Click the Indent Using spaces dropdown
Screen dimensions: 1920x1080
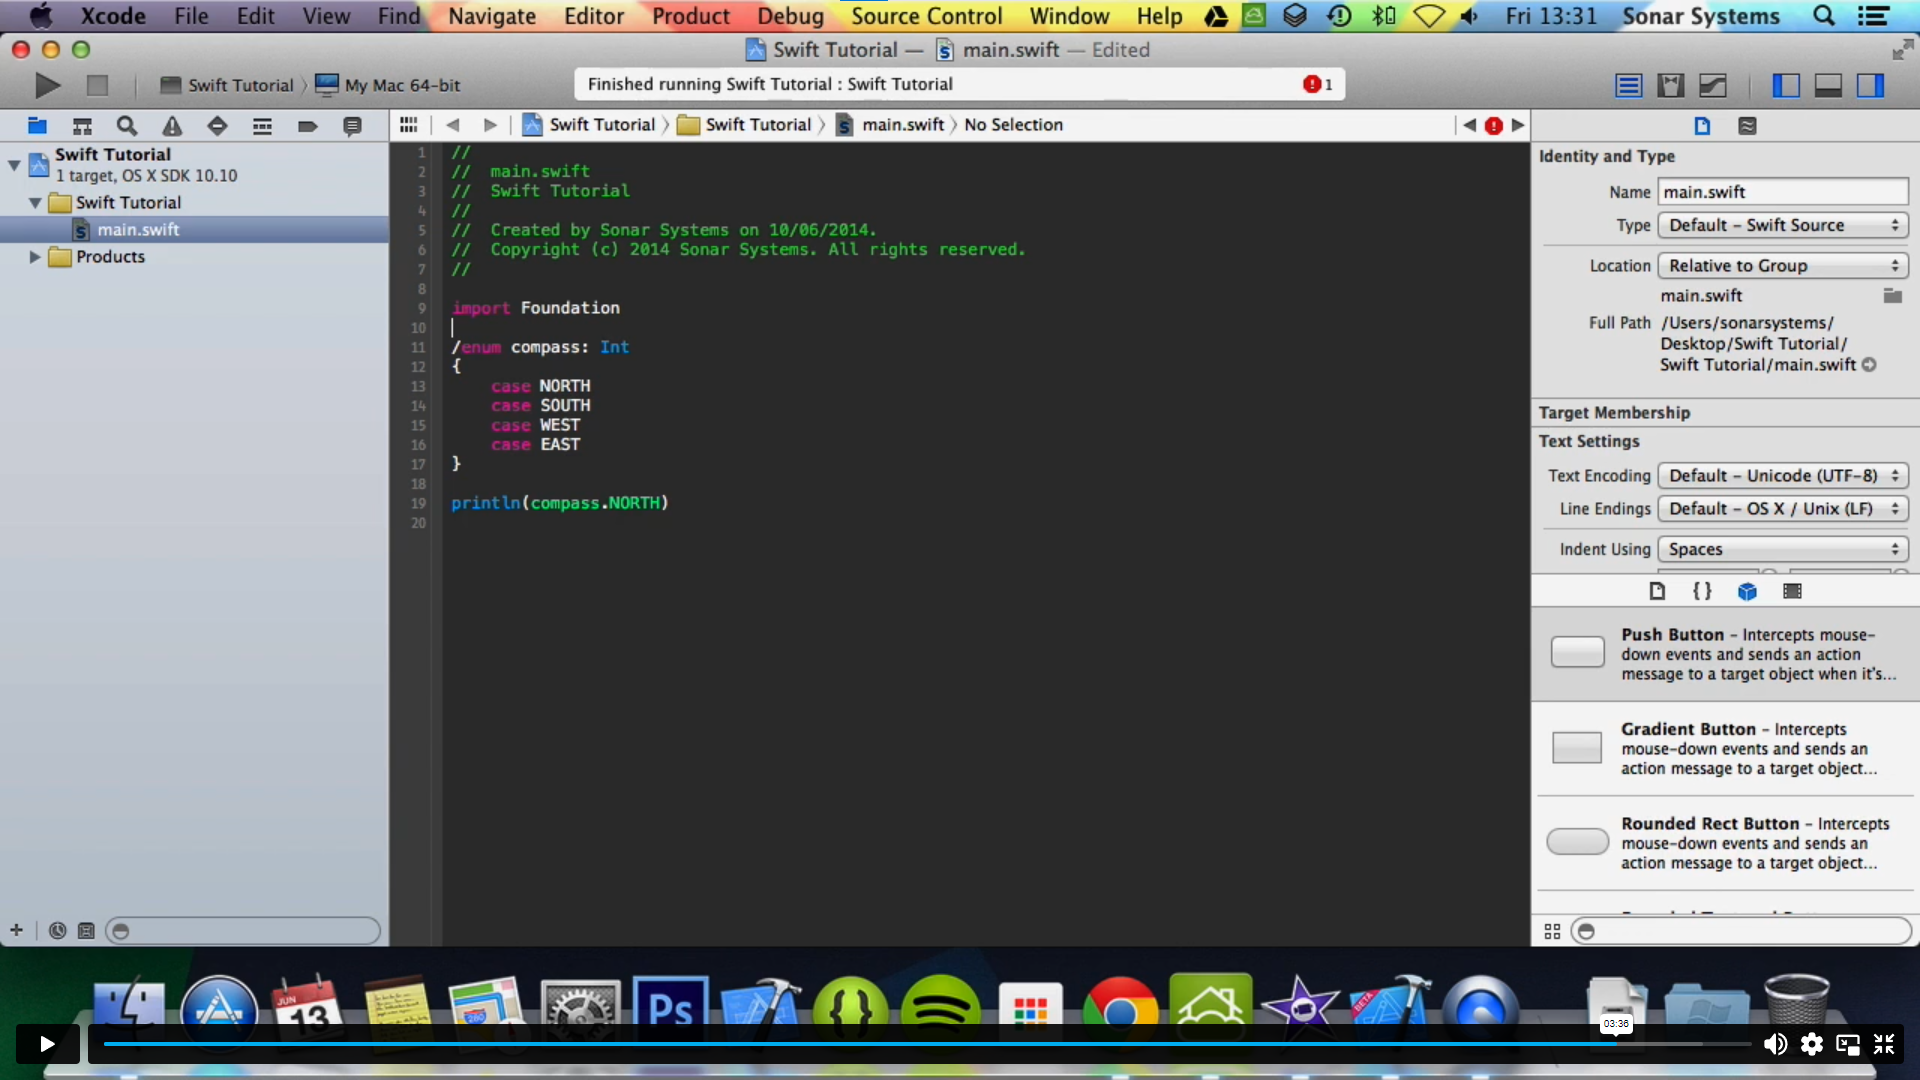tap(1780, 549)
